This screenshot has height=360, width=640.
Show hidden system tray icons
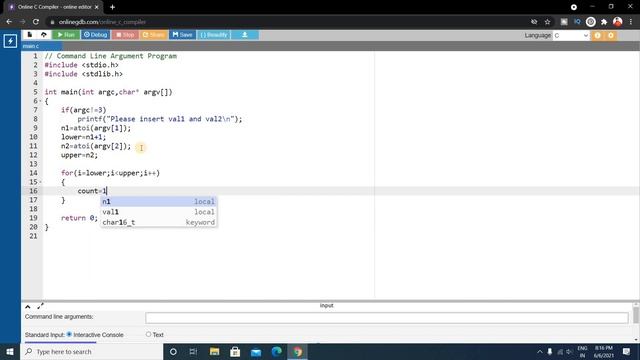(540, 351)
